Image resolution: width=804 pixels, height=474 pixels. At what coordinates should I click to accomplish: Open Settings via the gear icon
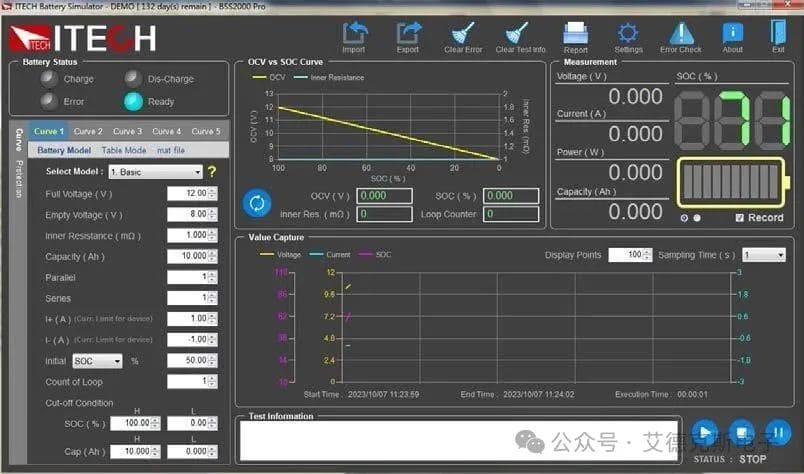tap(628, 33)
